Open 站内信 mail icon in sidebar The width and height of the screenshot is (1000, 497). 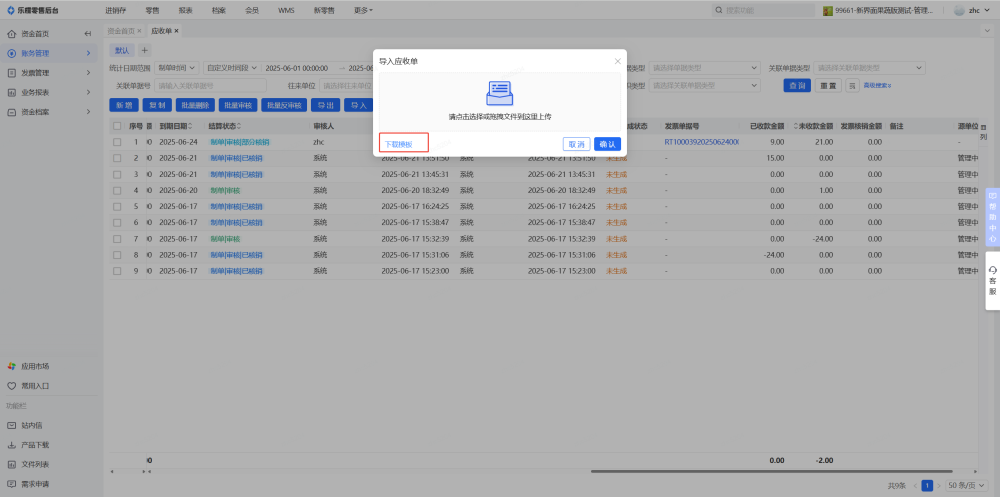click(x=12, y=425)
